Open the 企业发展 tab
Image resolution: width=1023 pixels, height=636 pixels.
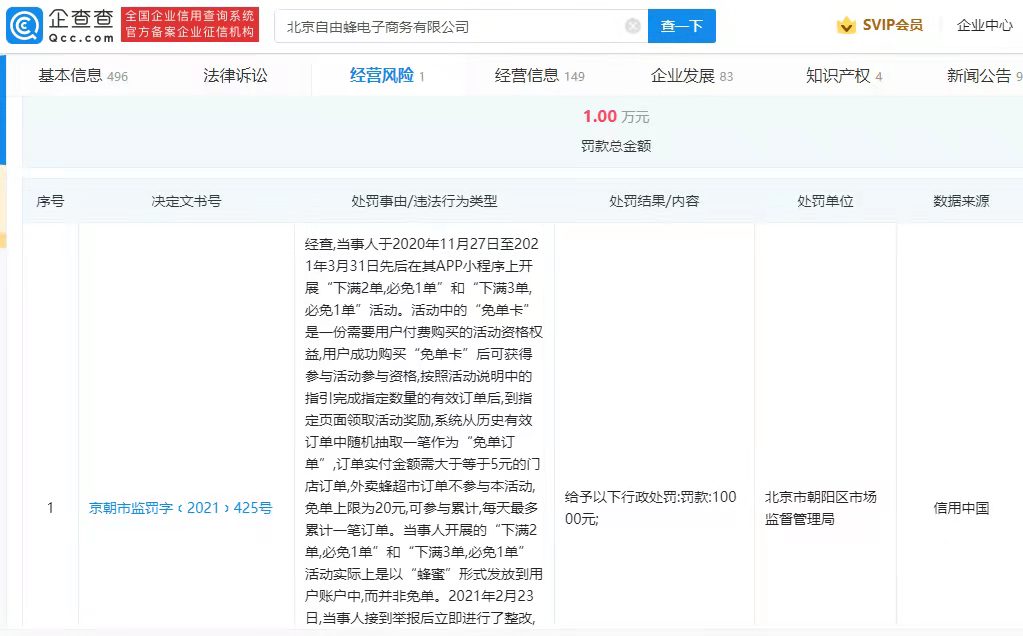[692, 76]
